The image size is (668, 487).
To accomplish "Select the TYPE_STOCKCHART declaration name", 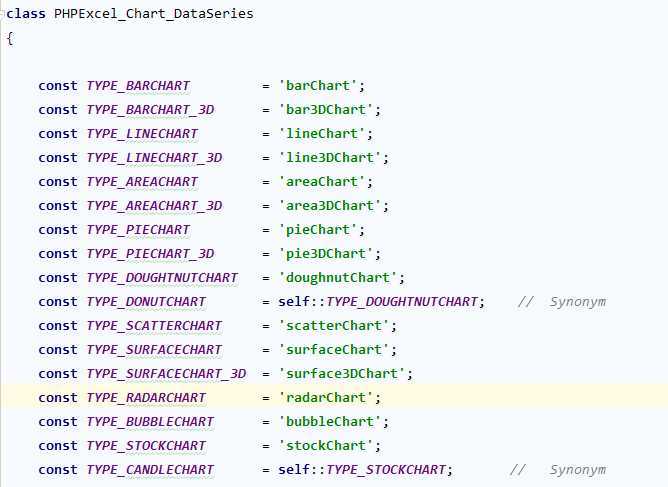I will pos(146,446).
